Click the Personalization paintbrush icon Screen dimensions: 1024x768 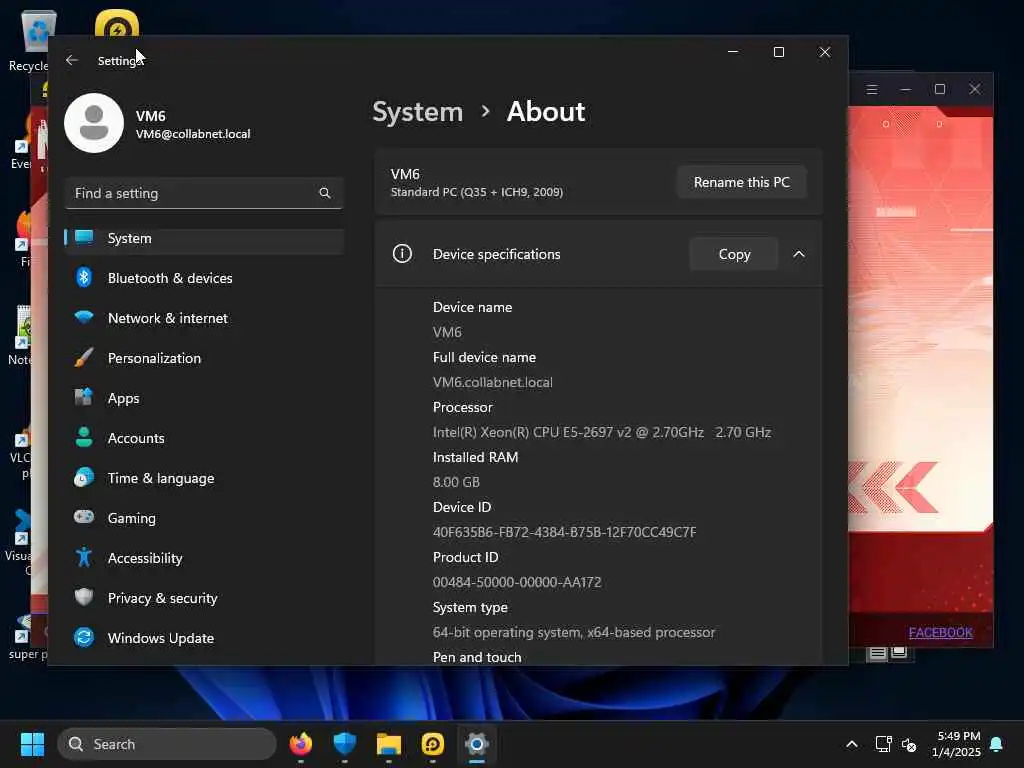pyautogui.click(x=84, y=357)
